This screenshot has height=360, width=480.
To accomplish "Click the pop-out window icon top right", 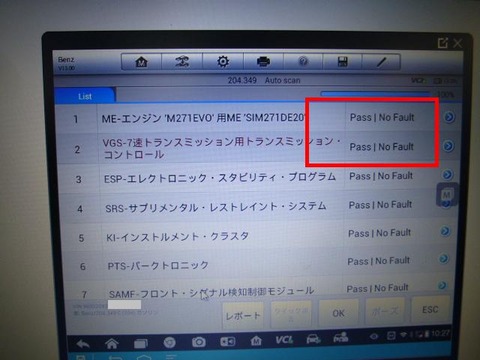I will [442, 43].
